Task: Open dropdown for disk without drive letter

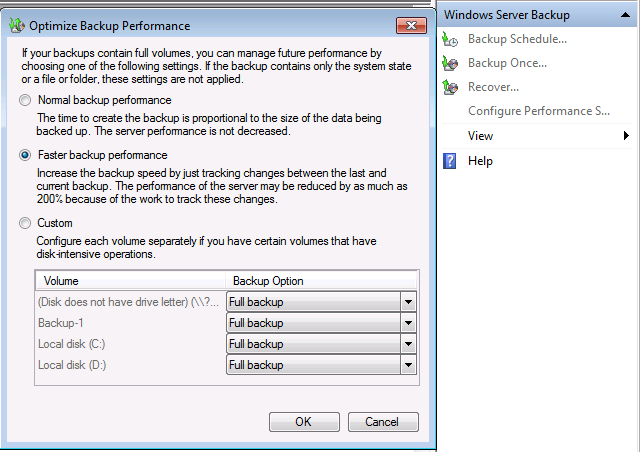Action: click(408, 302)
